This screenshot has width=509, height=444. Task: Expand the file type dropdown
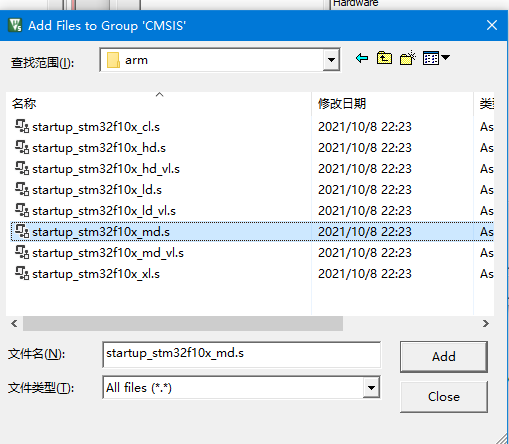point(371,387)
